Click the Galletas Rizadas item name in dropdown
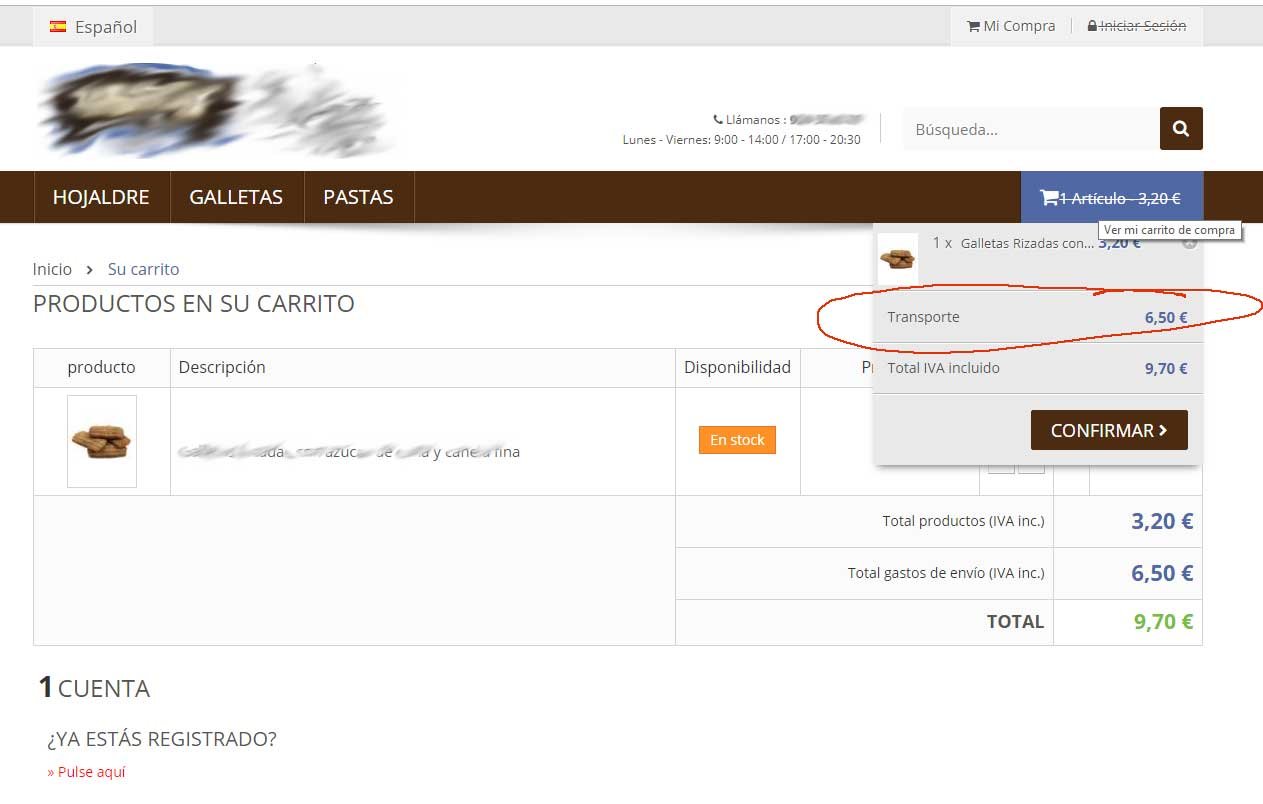Viewport: 1263px width, 804px height. pos(1027,243)
